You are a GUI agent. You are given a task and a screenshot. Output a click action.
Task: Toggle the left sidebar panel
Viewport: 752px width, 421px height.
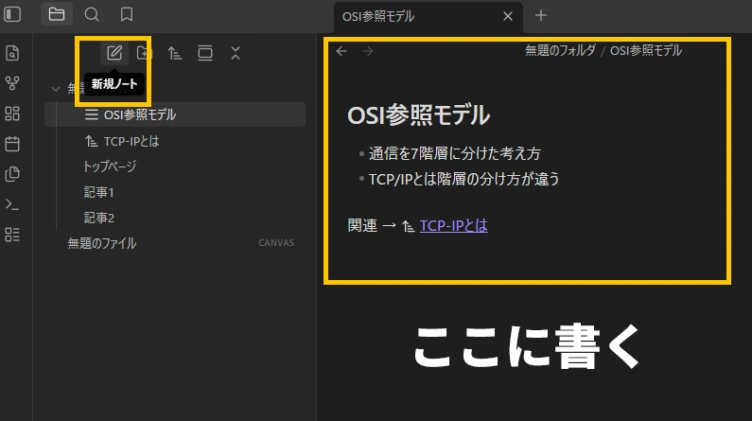click(x=13, y=15)
